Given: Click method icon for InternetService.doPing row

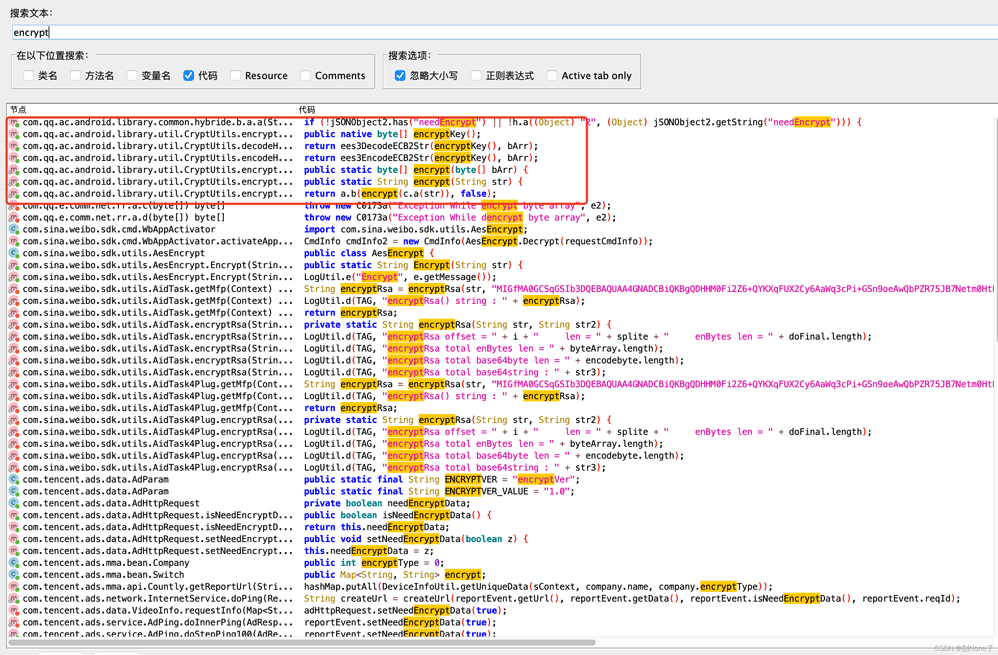Looking at the screenshot, I should click(14, 599).
